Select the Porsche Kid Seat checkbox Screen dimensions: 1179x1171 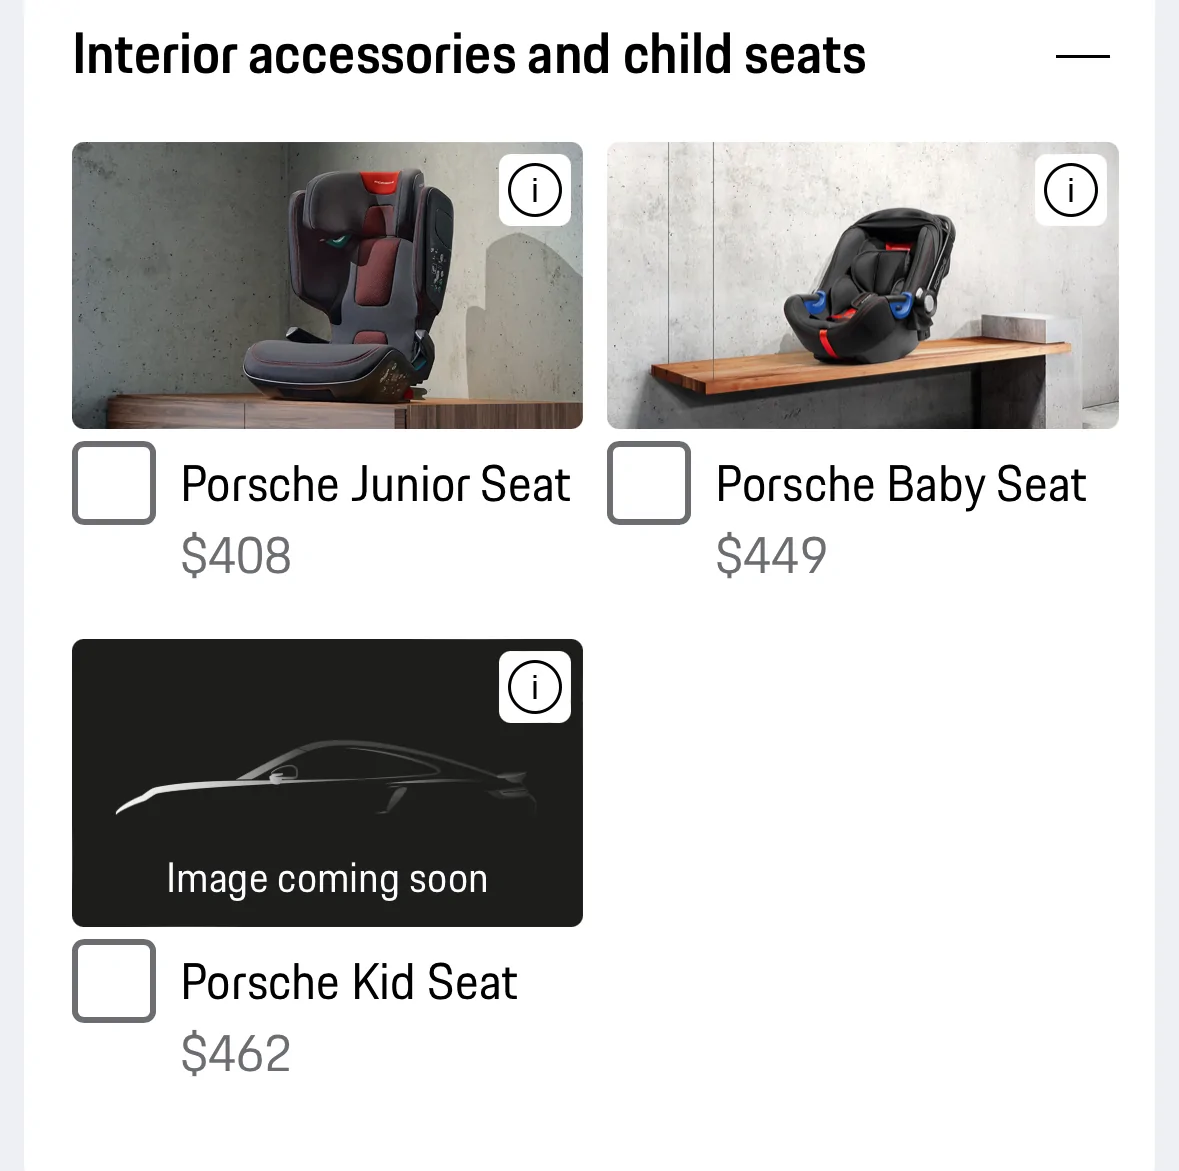click(x=113, y=981)
